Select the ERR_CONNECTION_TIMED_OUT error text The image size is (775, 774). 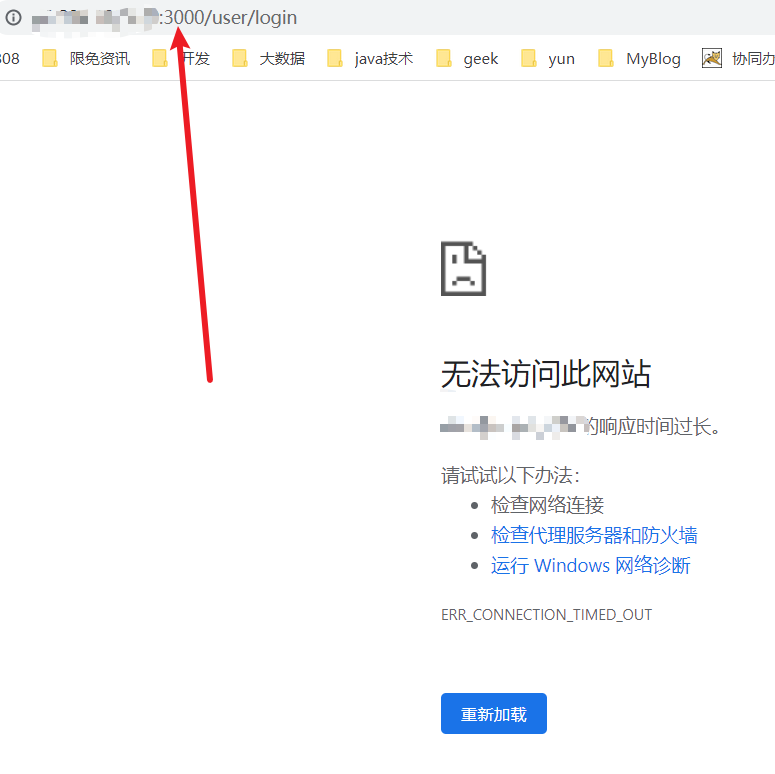point(546,614)
